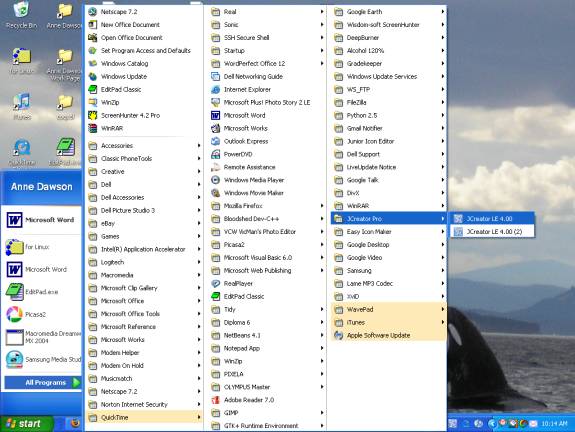575x432 pixels.
Task: Open ScreenHunter 4.2 Pro
Action: click(144, 115)
